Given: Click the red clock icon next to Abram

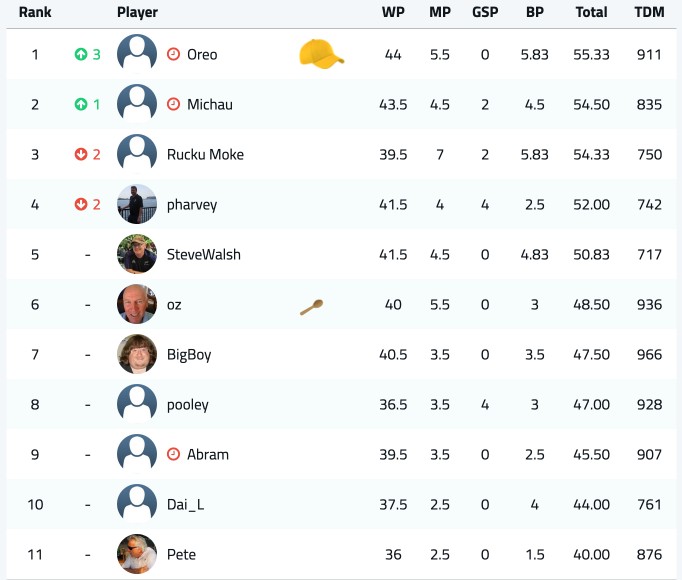Looking at the screenshot, I should click(x=173, y=454).
